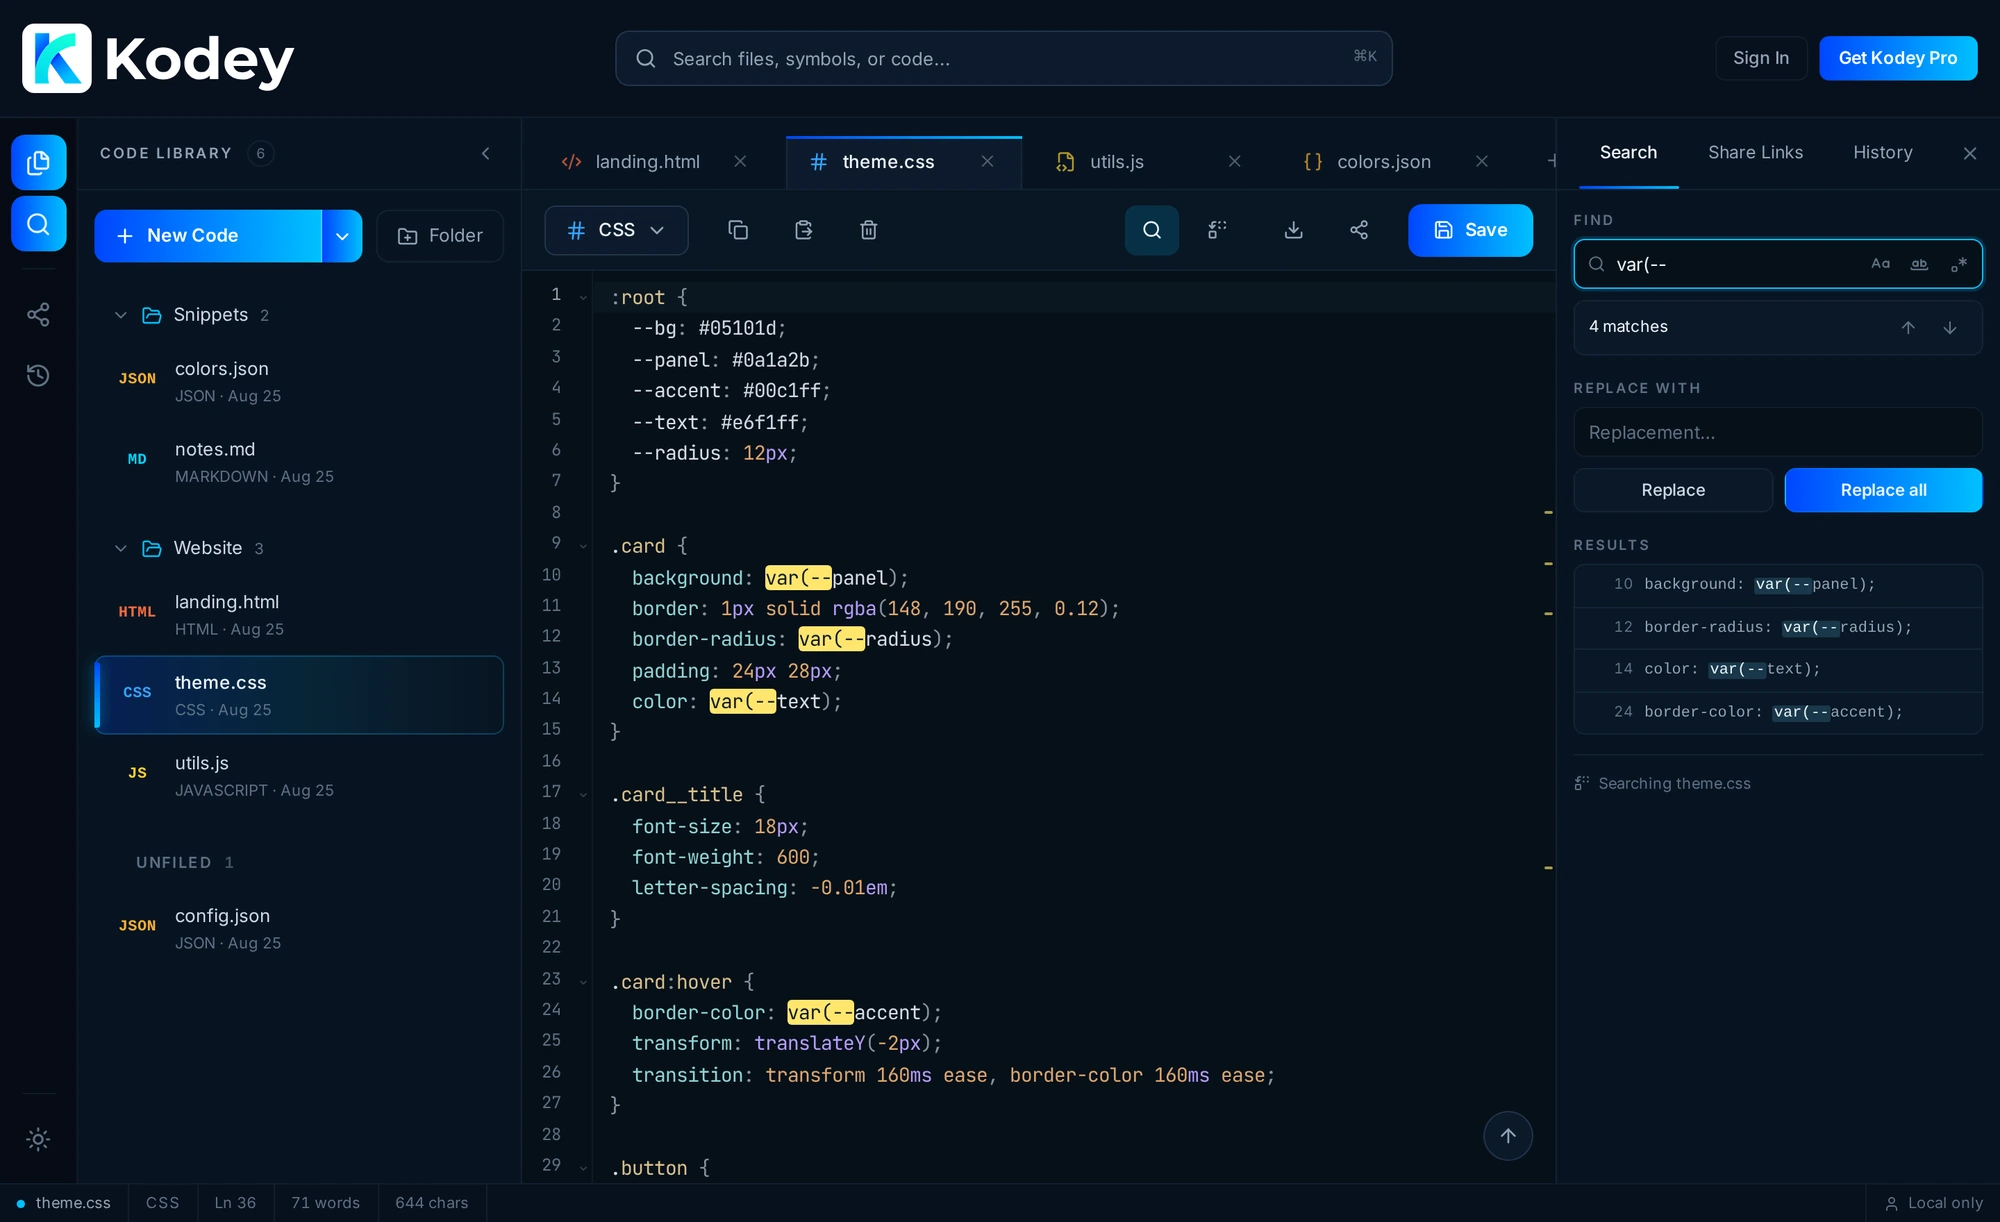Open the Share Links tab
The image size is (2000, 1222).
coord(1755,152)
